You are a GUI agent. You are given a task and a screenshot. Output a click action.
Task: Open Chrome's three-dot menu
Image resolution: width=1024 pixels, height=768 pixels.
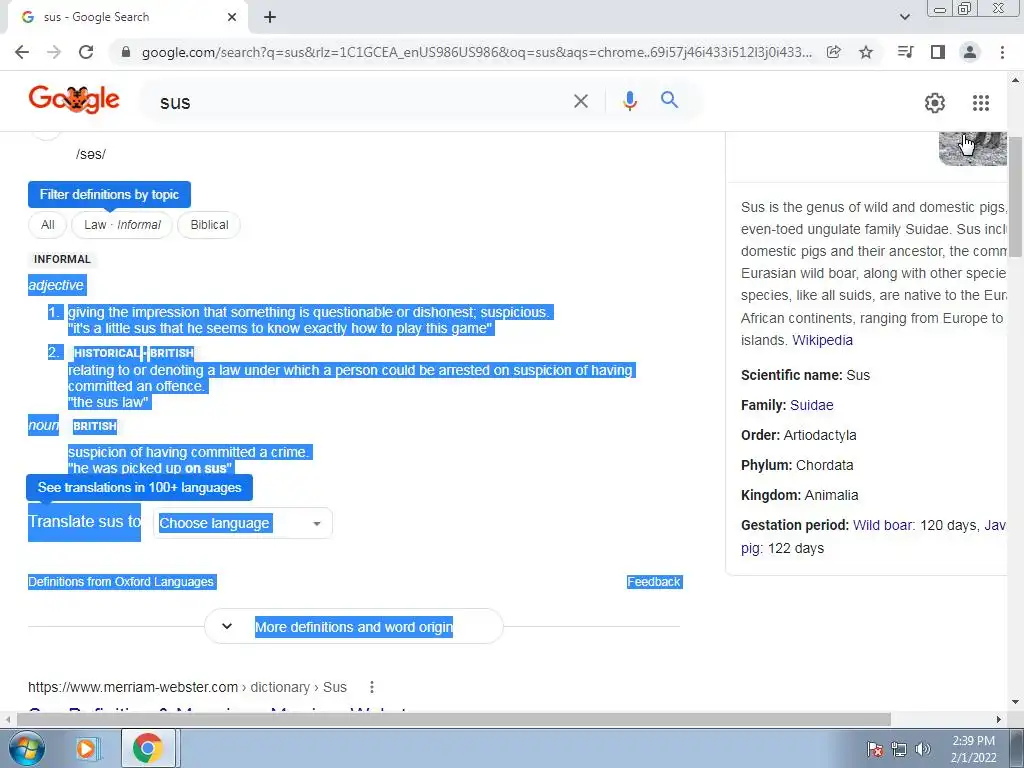1002,52
